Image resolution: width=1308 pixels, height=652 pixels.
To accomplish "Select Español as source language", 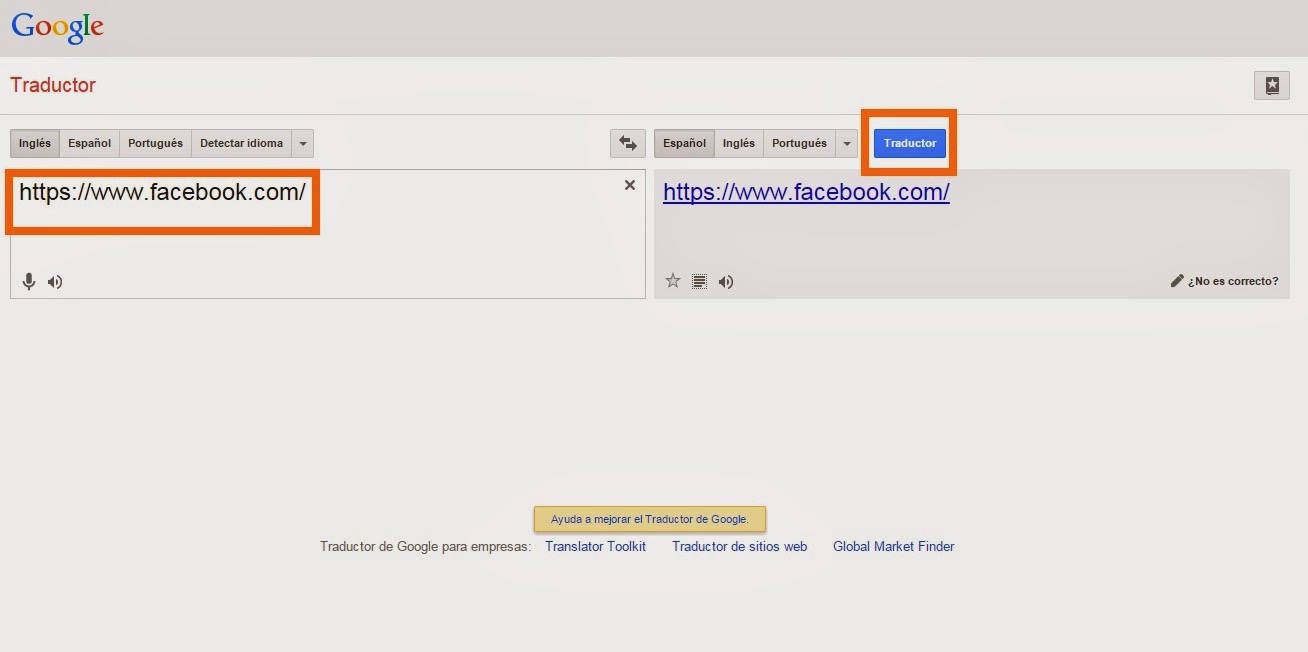I will pos(90,143).
